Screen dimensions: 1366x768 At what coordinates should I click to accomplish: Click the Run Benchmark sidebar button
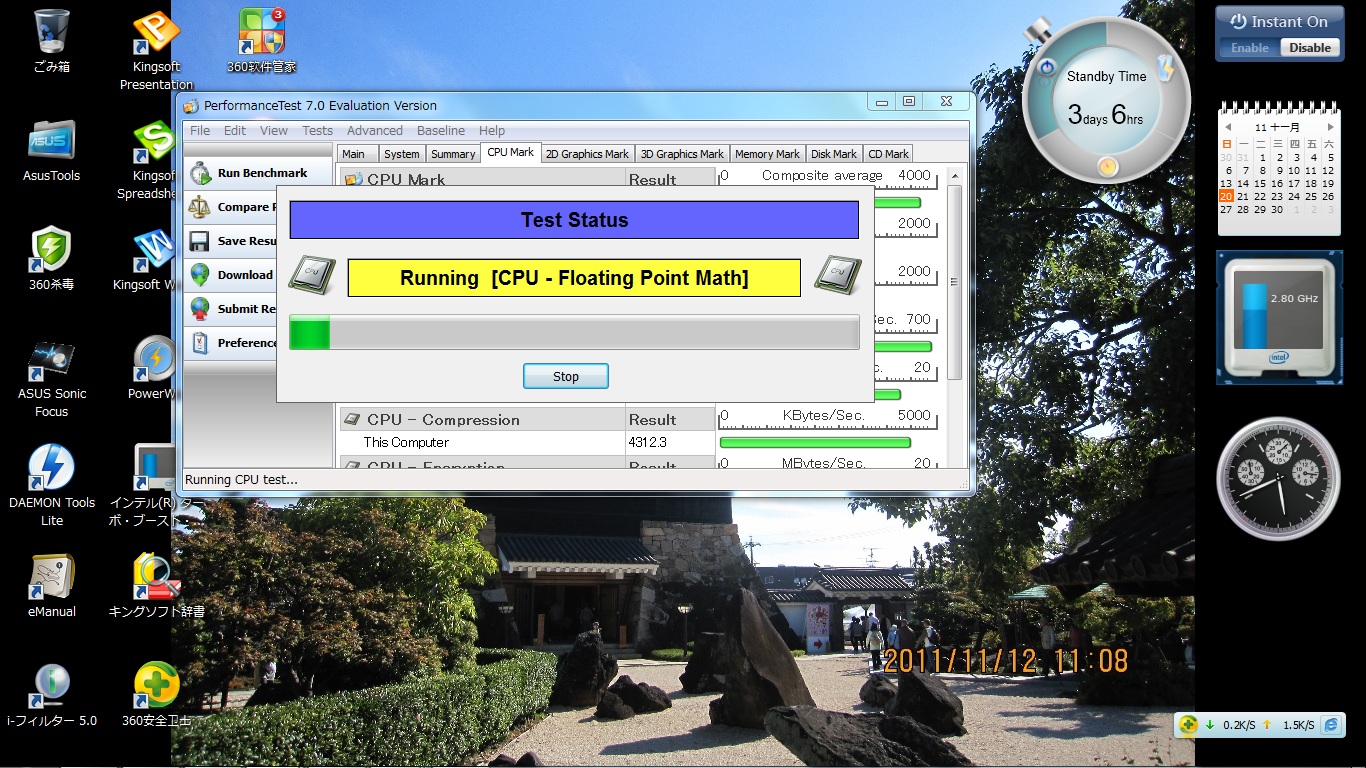[x=258, y=173]
